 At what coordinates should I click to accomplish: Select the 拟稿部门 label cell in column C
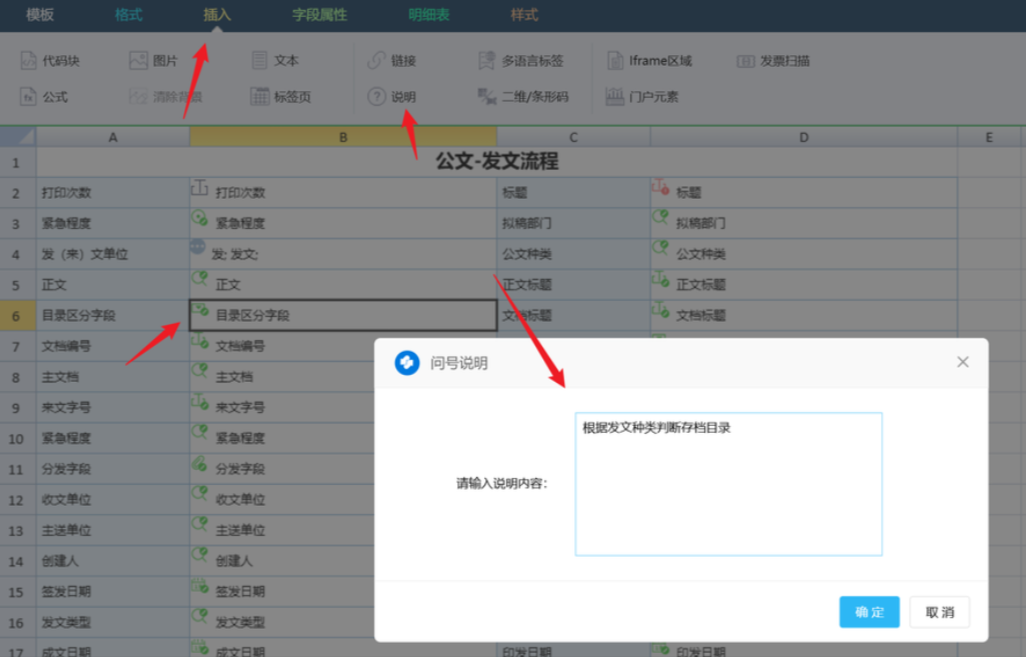[573, 223]
